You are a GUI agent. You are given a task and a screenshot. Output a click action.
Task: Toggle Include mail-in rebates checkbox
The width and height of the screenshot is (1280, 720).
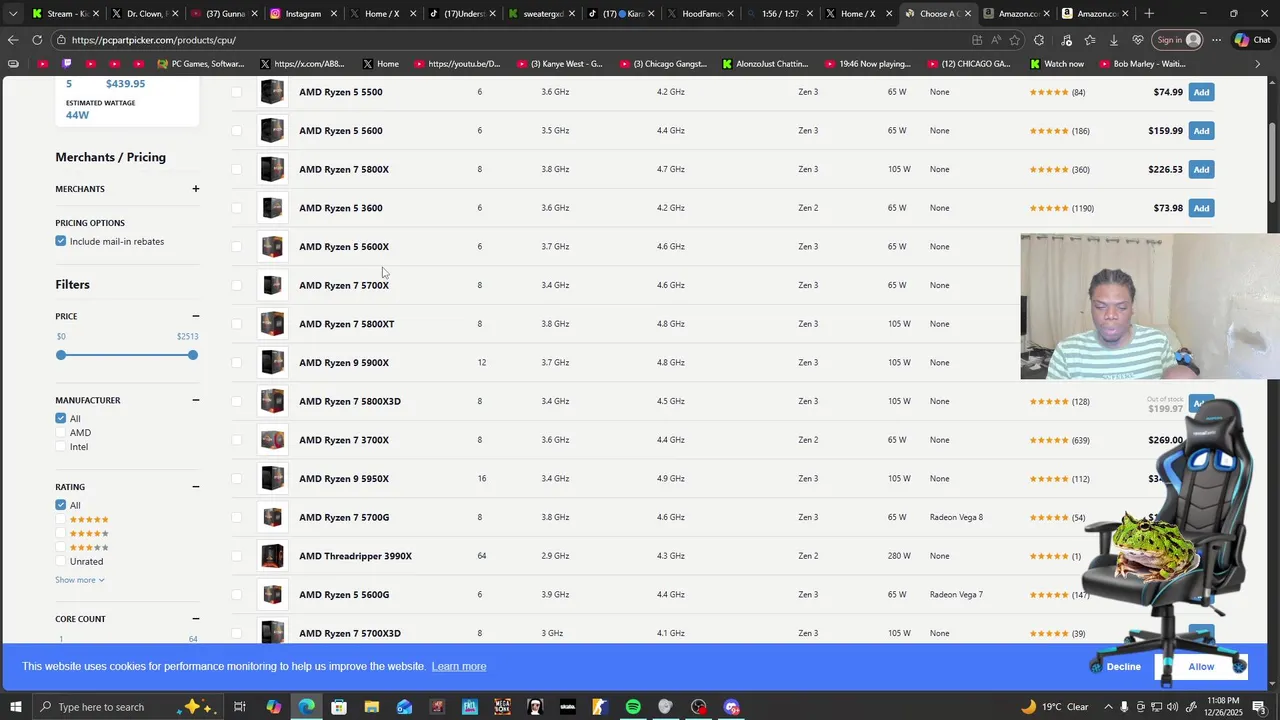pyautogui.click(x=61, y=241)
